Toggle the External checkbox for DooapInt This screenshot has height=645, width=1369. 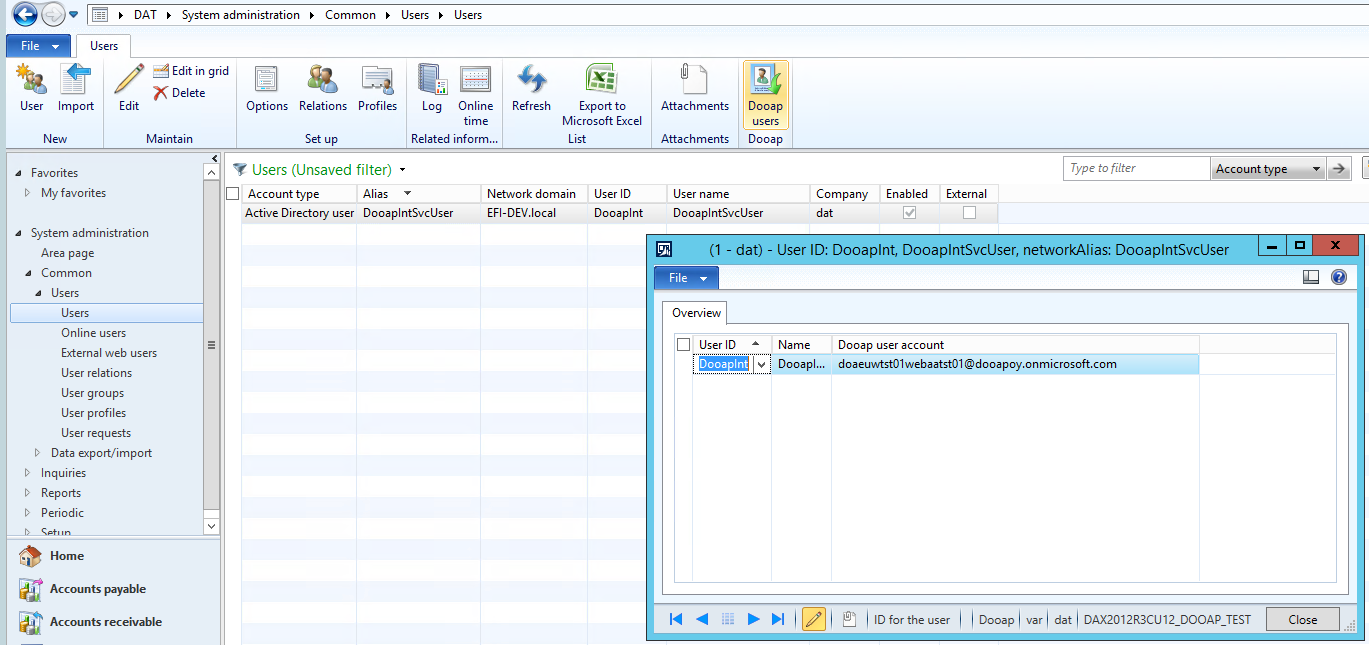[969, 213]
